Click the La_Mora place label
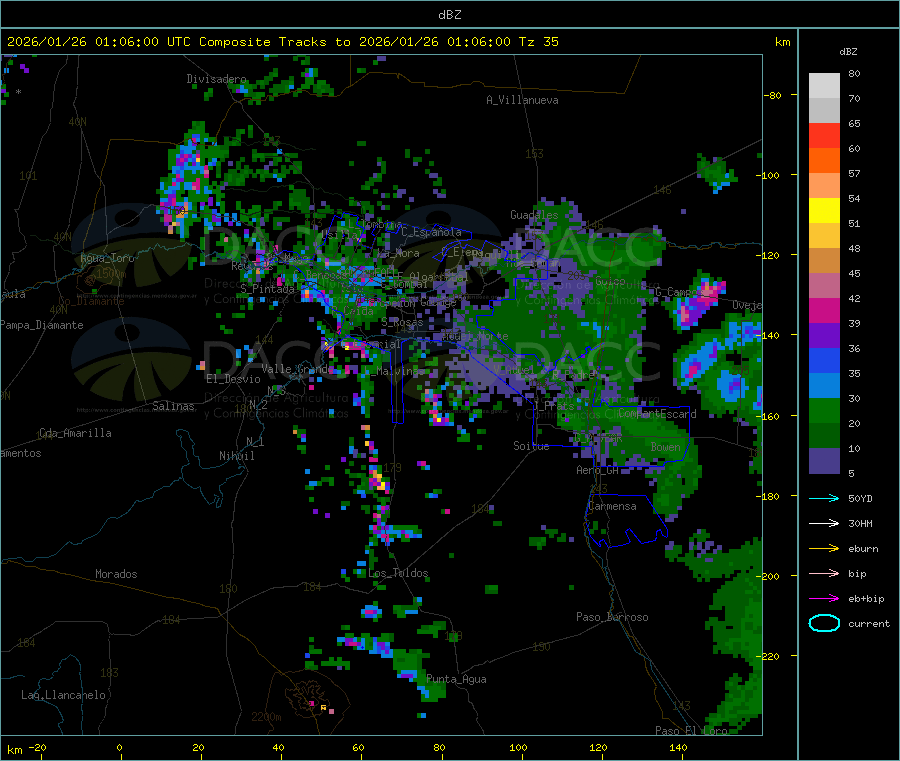 tap(398, 253)
